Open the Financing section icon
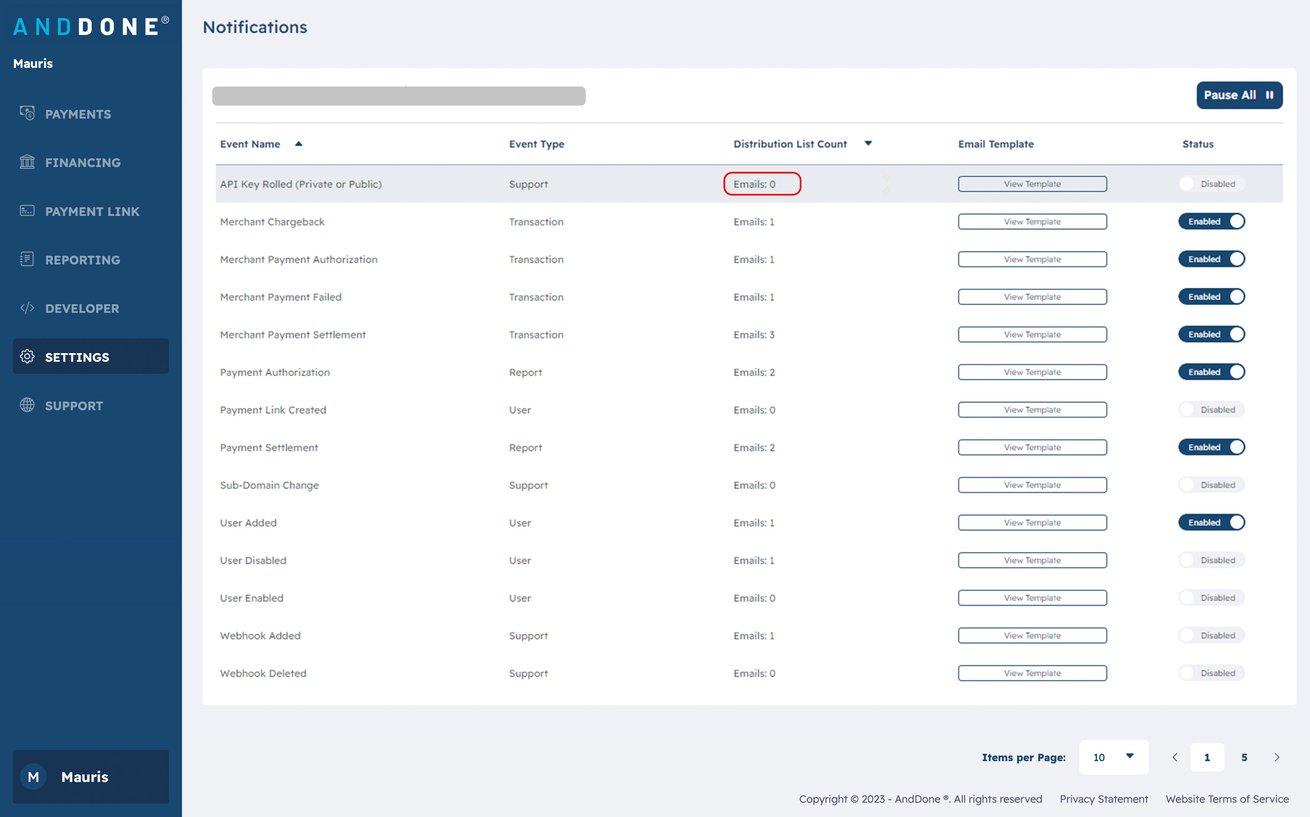The height and width of the screenshot is (817, 1310). tap(25, 162)
